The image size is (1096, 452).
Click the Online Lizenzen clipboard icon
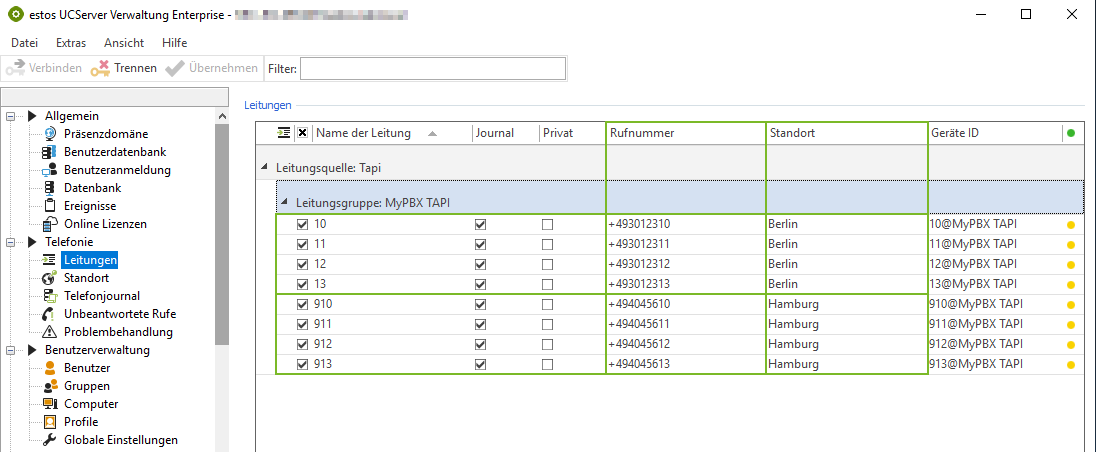(50, 224)
